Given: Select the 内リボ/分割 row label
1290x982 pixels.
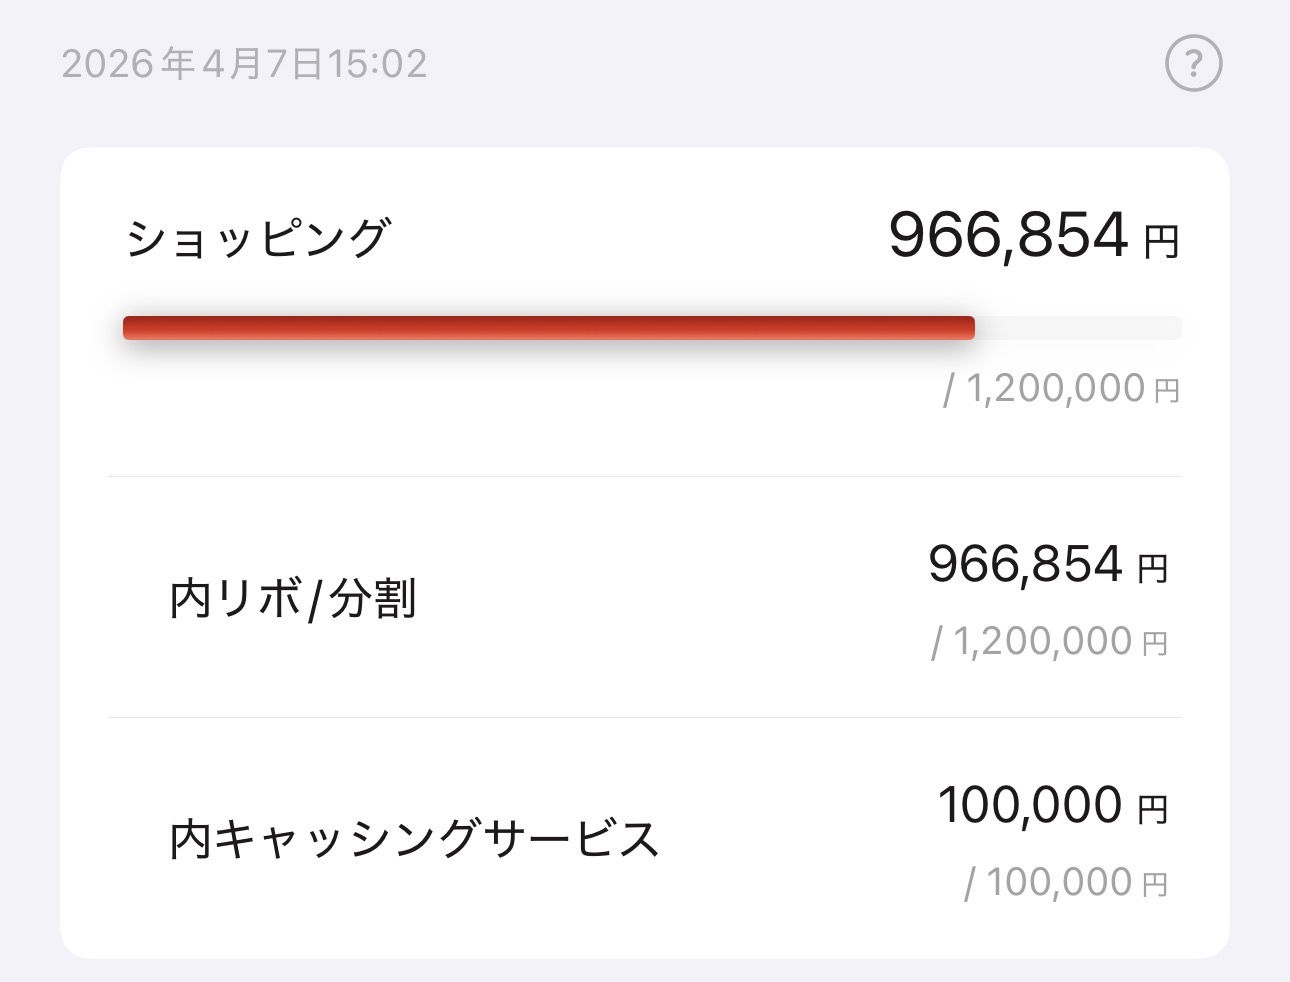Looking at the screenshot, I should [293, 600].
